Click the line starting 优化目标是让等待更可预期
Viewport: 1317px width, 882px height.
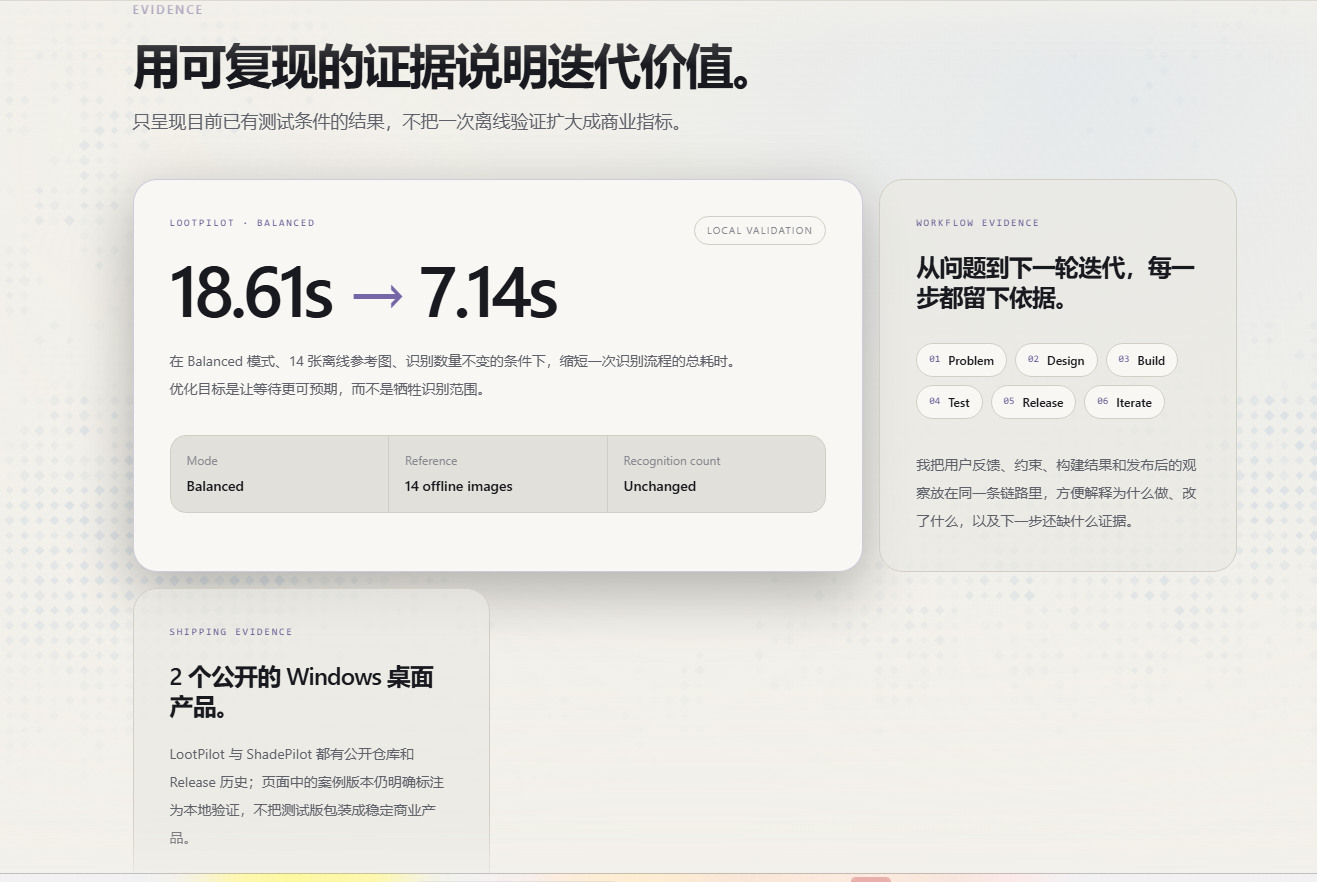(329, 389)
